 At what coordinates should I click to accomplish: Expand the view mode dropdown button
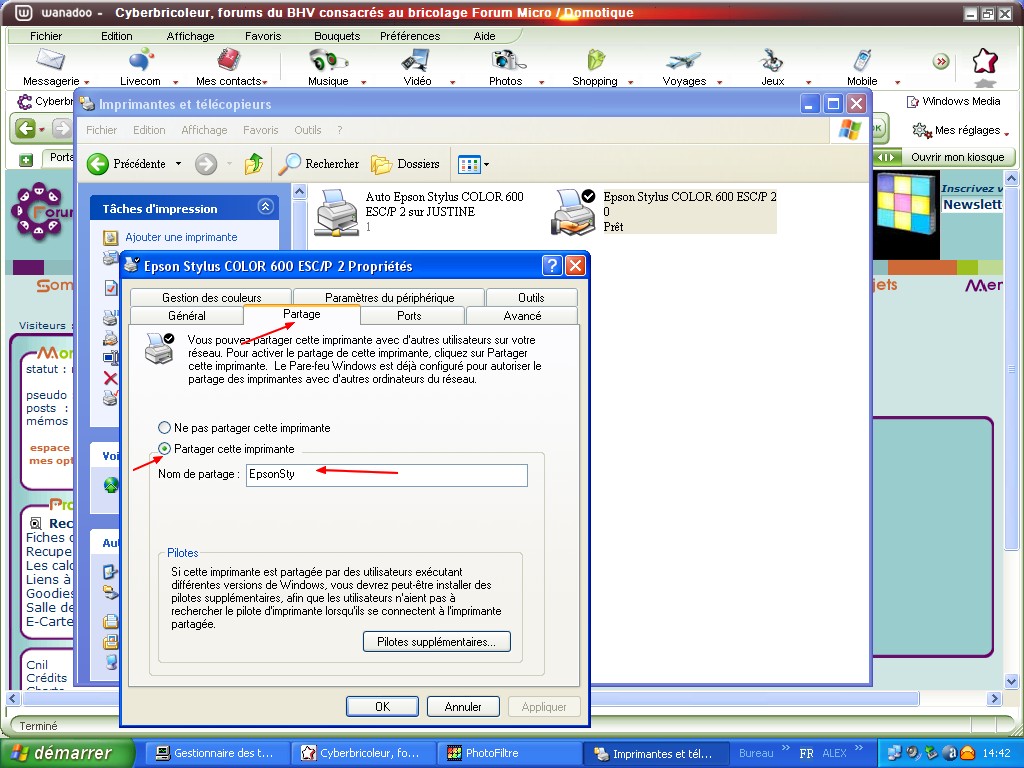coord(487,164)
